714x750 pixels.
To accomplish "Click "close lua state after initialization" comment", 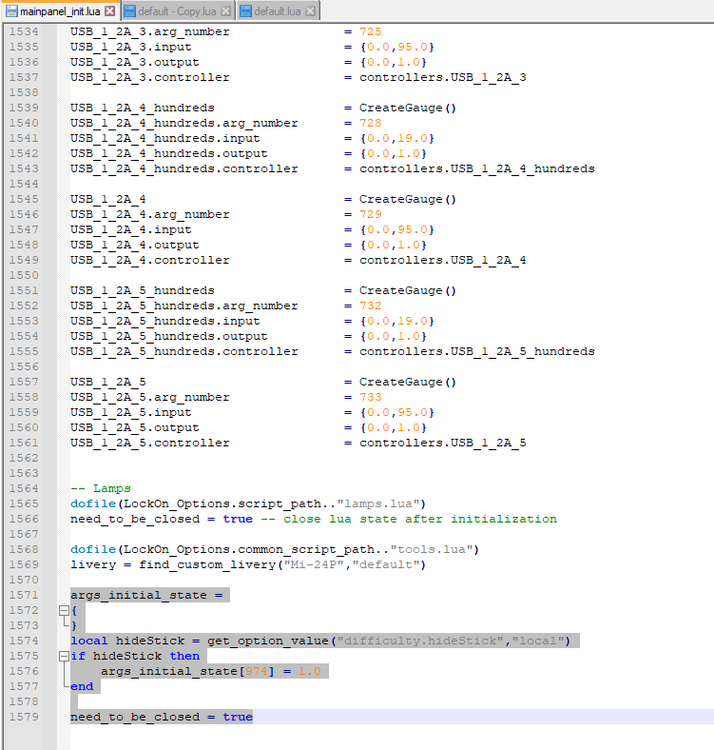I will coord(420,519).
